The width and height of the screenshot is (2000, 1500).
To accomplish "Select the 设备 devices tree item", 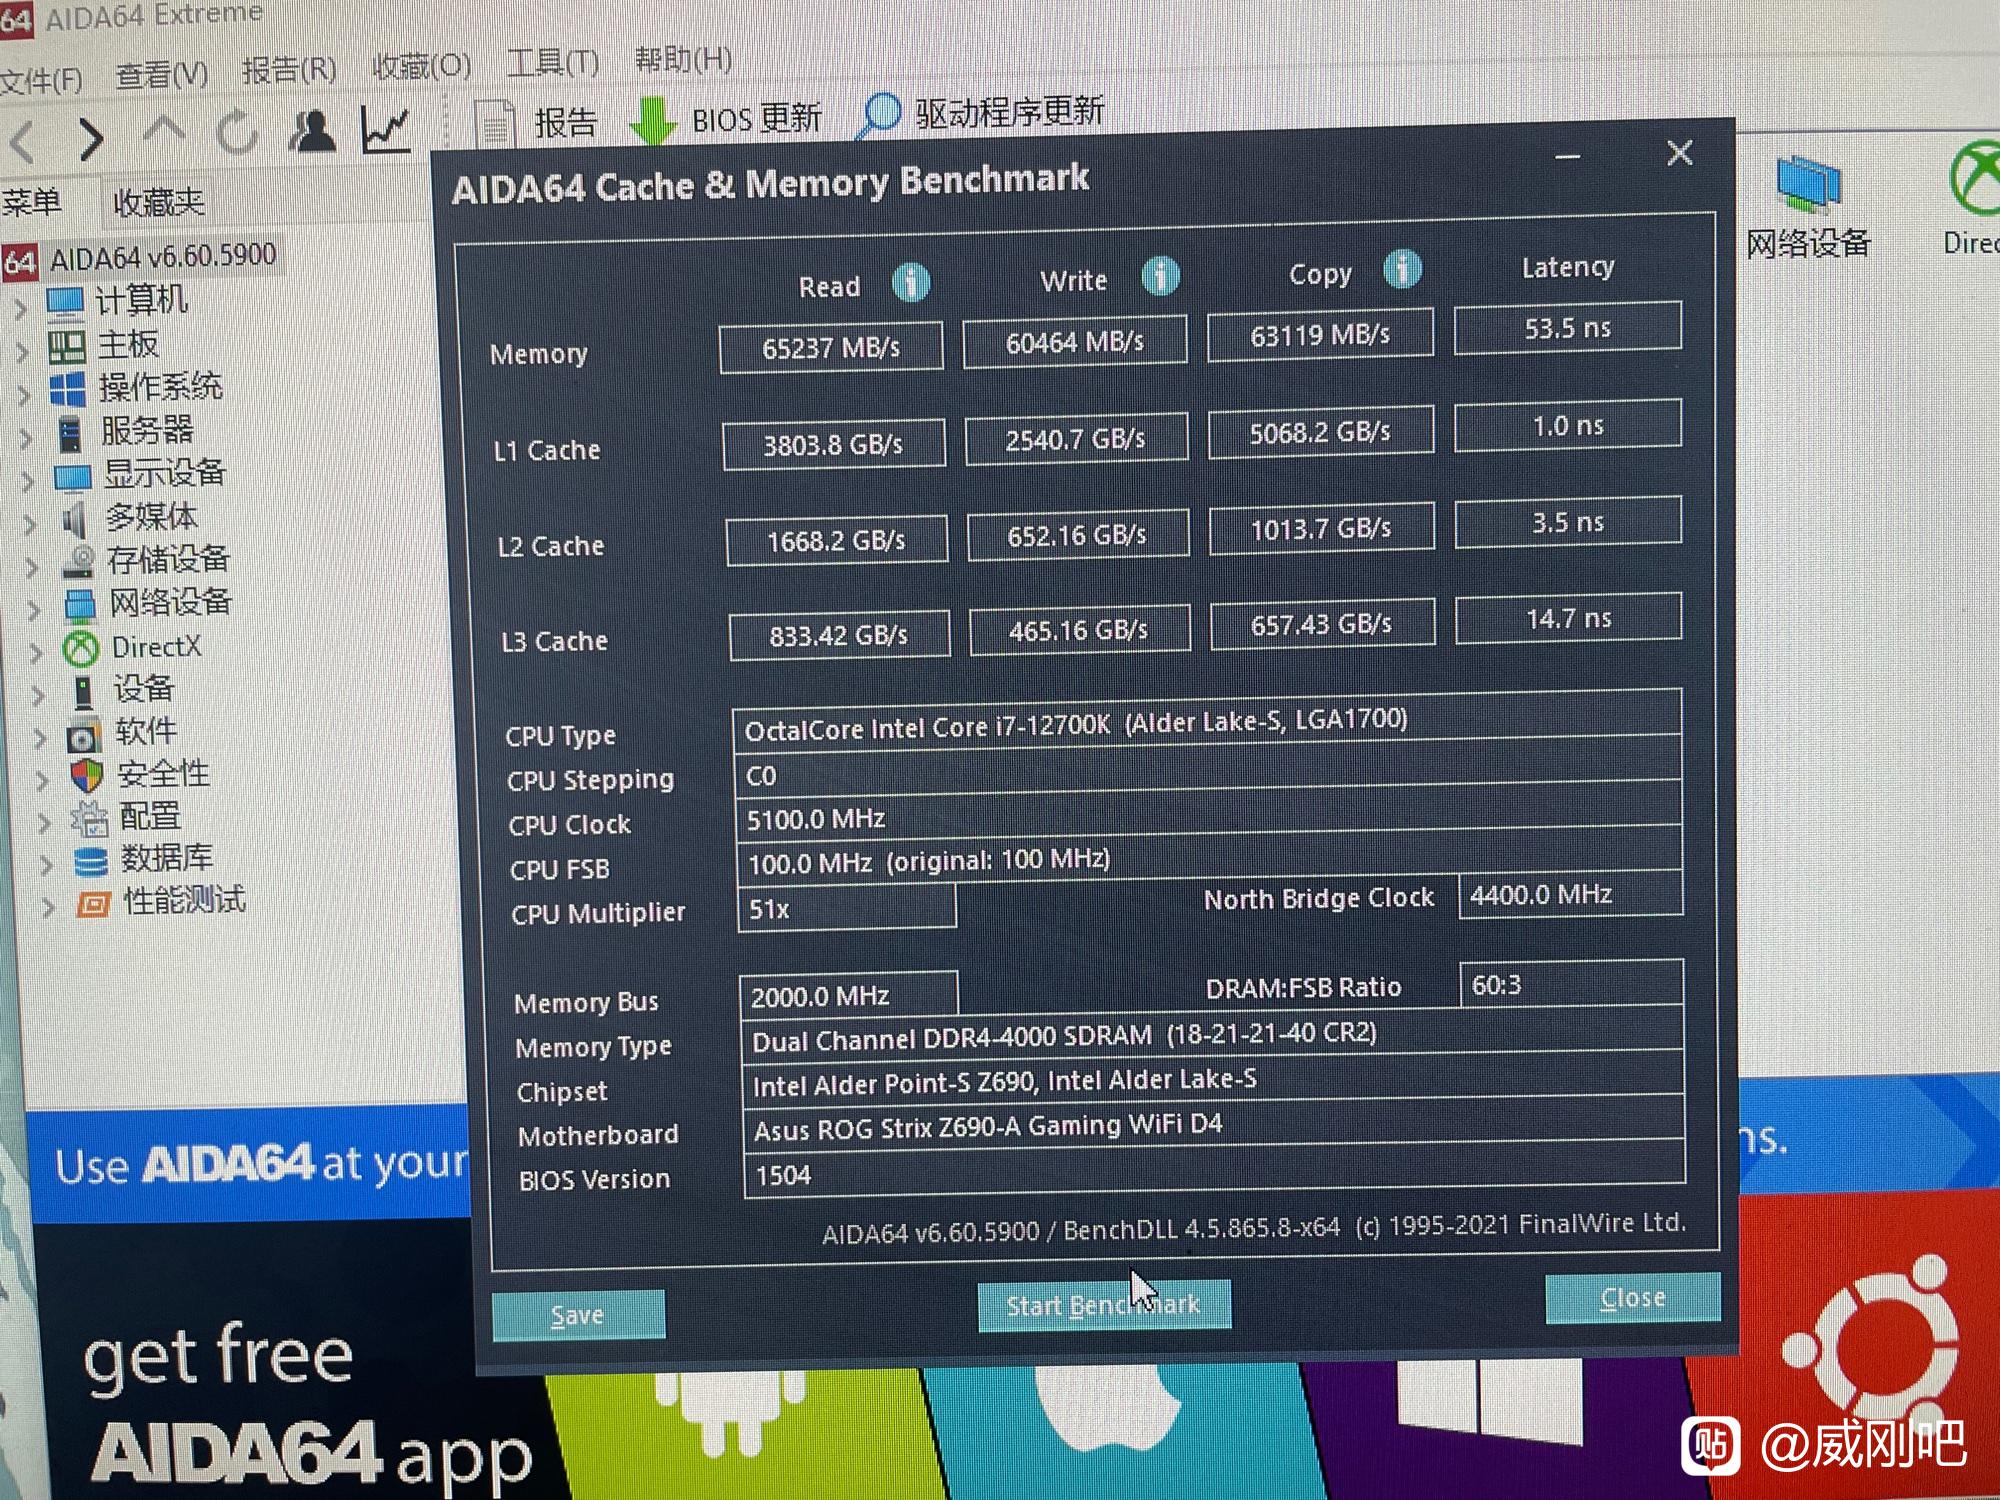I will (143, 689).
